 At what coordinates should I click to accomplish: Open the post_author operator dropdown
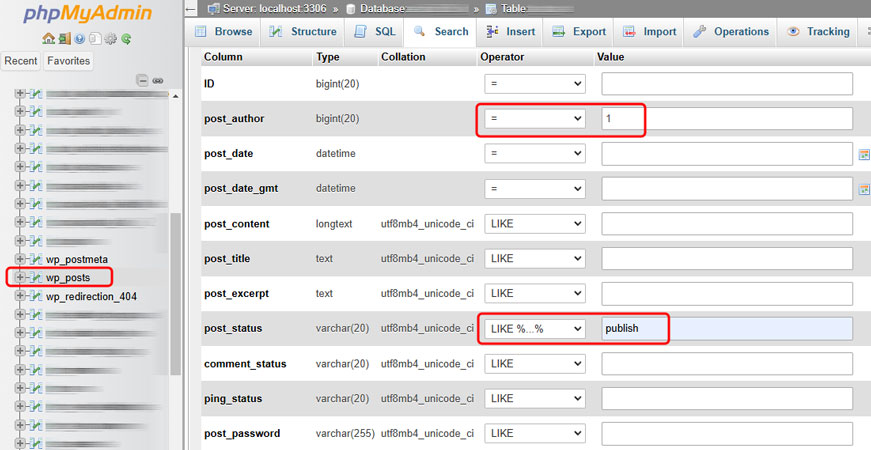point(535,119)
